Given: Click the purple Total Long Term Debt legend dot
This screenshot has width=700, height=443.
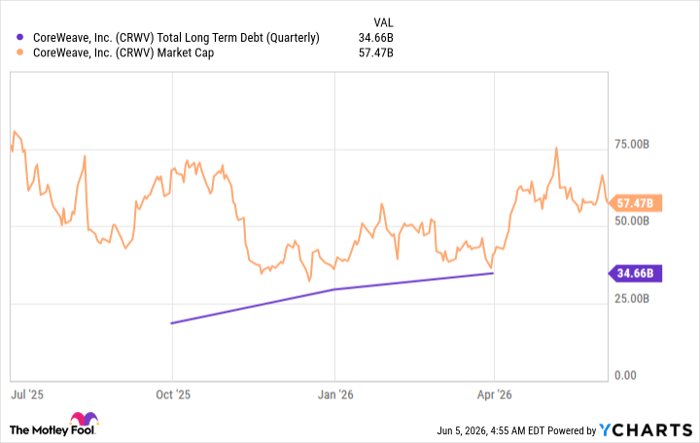Looking at the screenshot, I should 20,38.
